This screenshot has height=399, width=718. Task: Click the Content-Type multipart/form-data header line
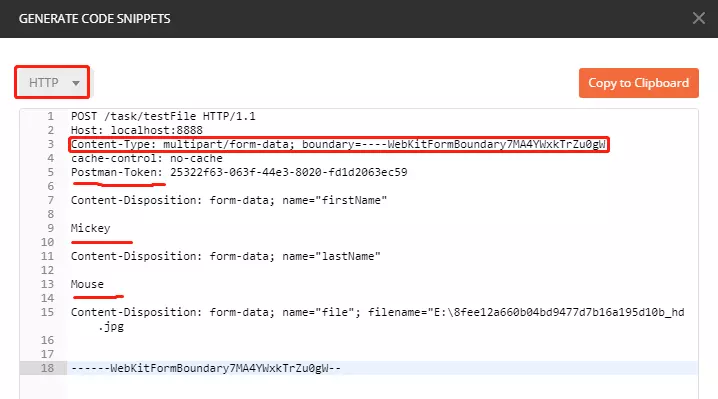tap(338, 144)
